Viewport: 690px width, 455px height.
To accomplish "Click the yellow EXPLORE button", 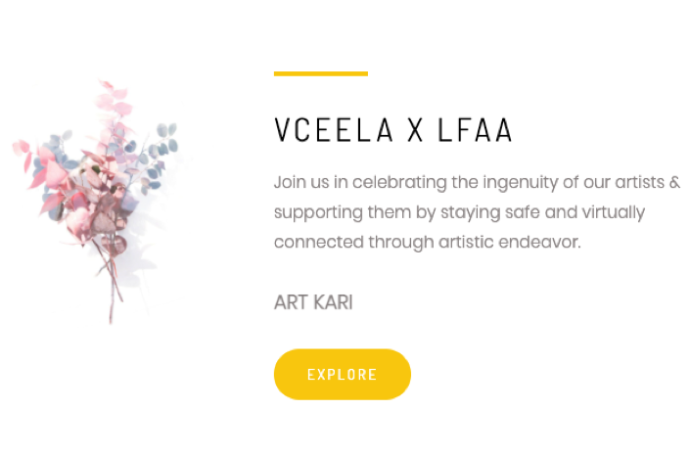I will 342,375.
